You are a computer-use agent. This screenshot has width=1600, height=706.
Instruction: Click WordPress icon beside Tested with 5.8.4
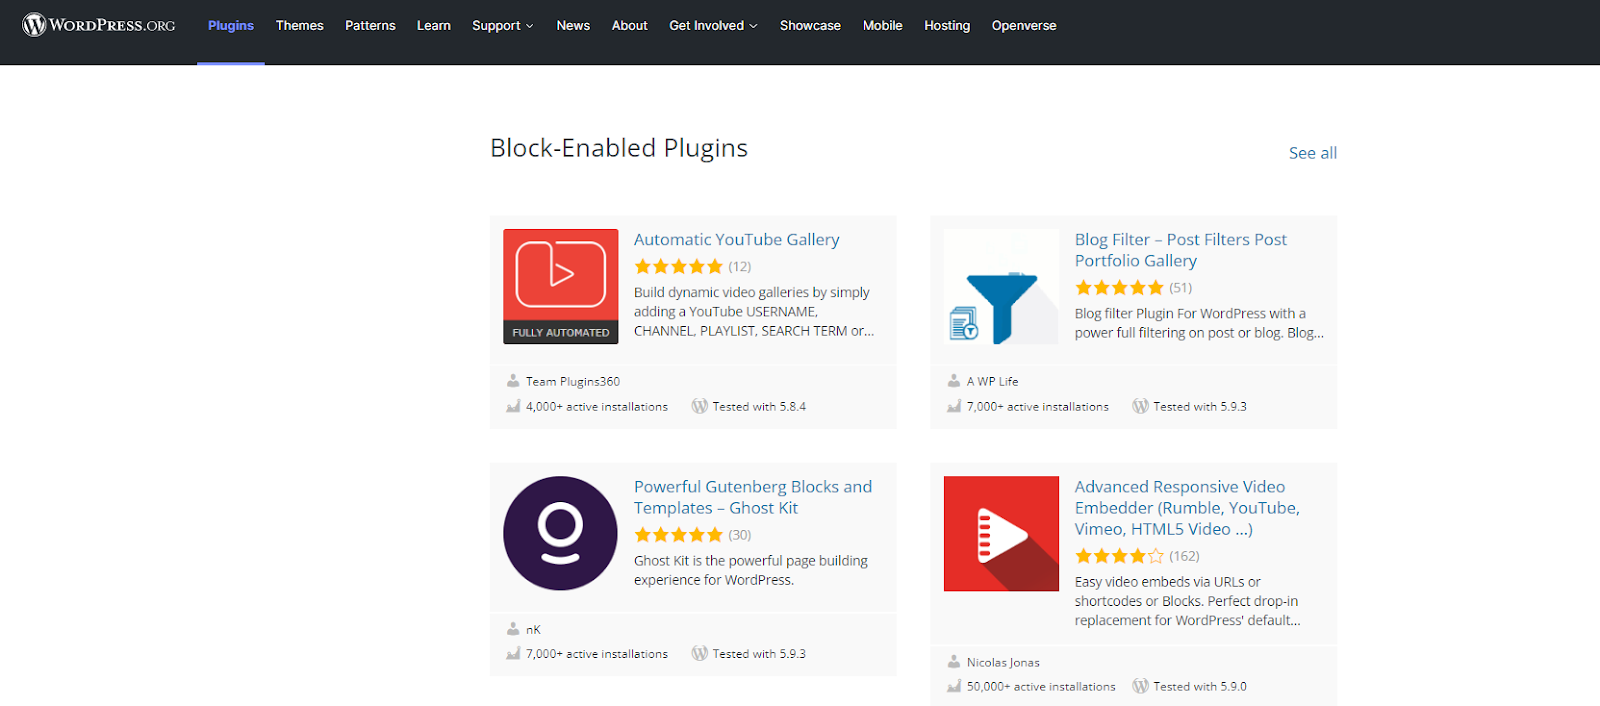tap(700, 406)
